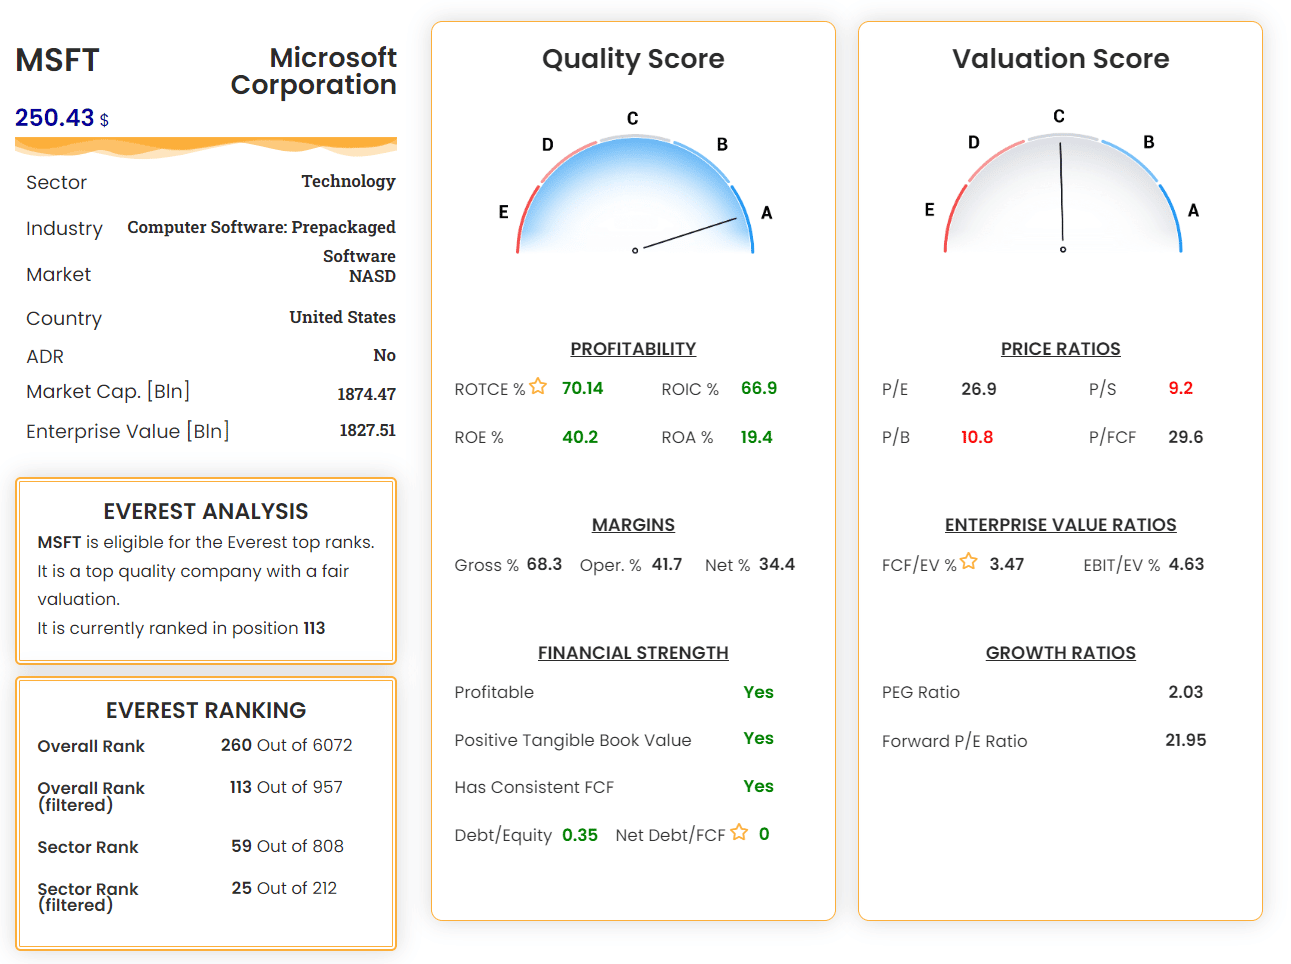Select Overall Rank value 260 Out of 6072

click(287, 745)
